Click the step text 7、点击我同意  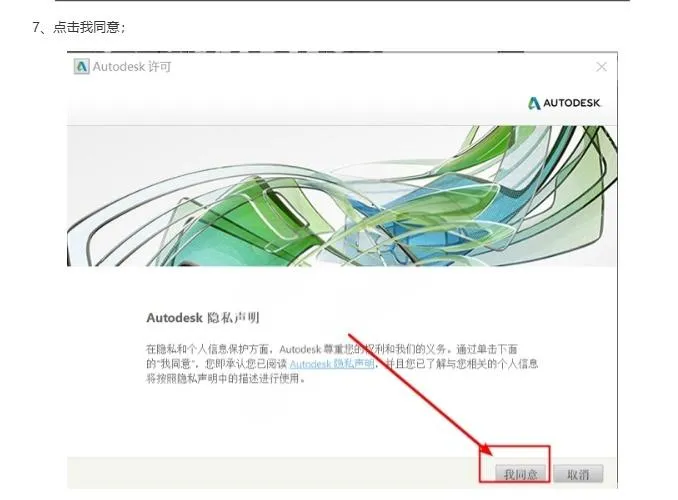click(x=79, y=27)
